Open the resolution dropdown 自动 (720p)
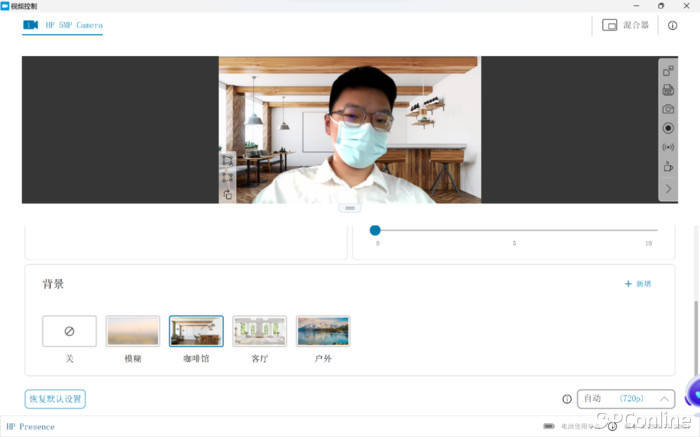 625,398
